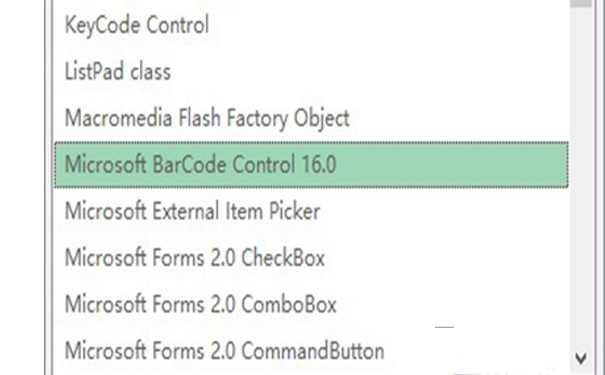Click the scrollbar thumb at top
The height and width of the screenshot is (375, 605).
581,3
